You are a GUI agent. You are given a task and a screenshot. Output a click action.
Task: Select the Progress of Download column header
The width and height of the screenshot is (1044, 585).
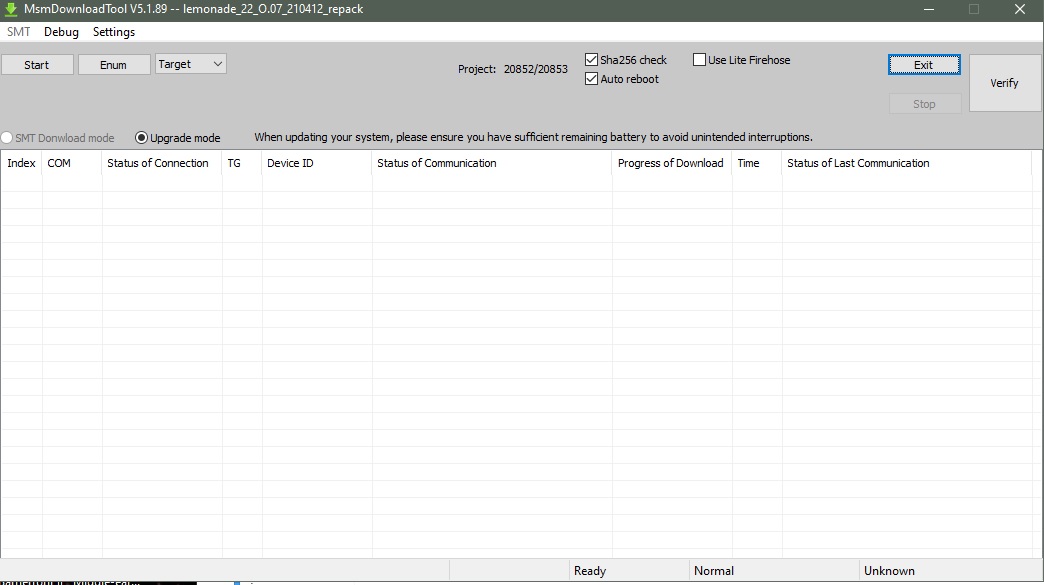point(670,163)
